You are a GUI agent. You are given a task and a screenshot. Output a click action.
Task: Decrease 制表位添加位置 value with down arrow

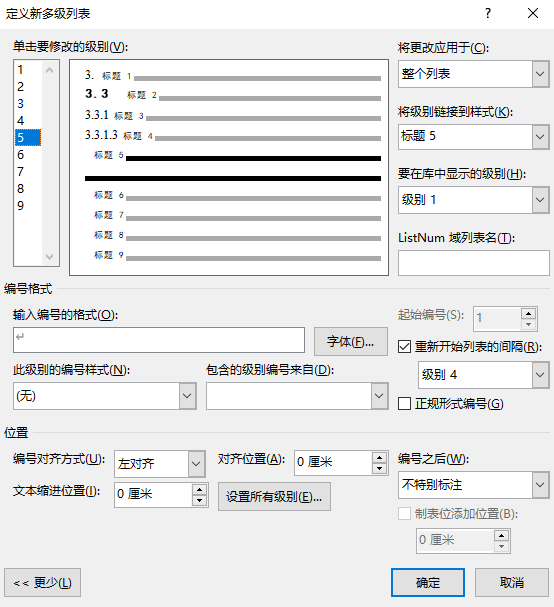501,546
